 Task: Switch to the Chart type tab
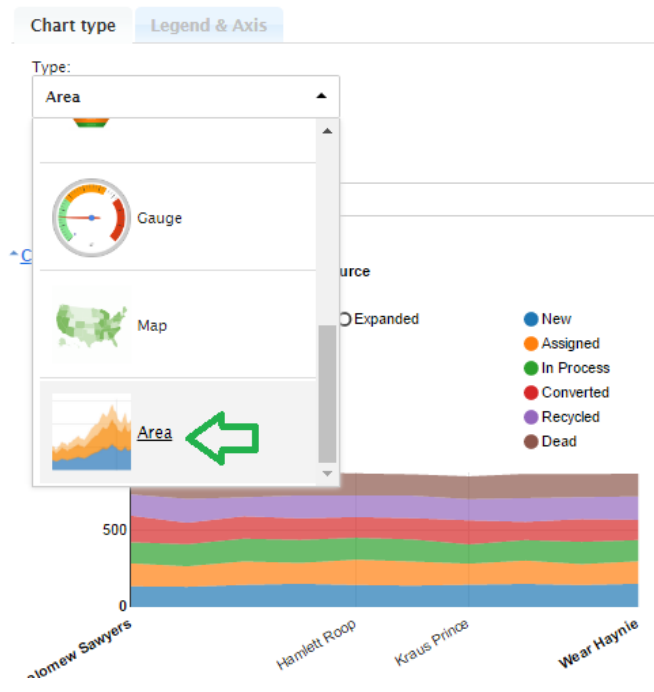click(73, 25)
